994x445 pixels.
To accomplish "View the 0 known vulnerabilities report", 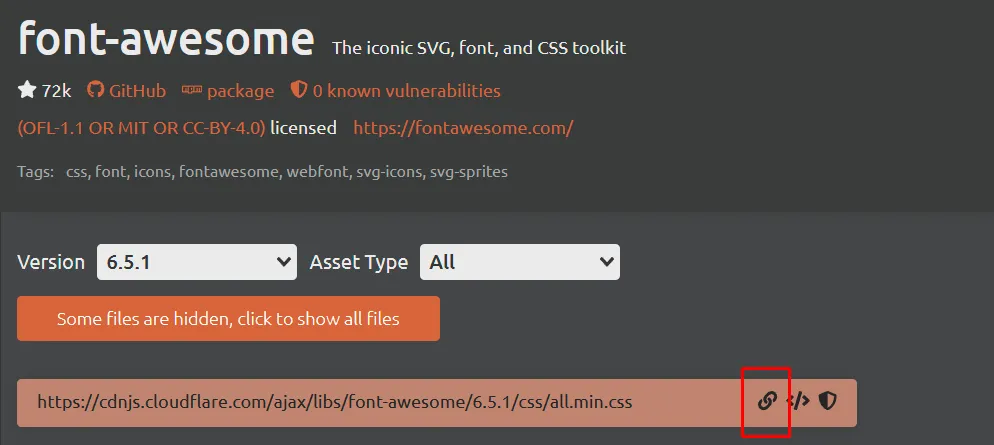I will (x=395, y=91).
